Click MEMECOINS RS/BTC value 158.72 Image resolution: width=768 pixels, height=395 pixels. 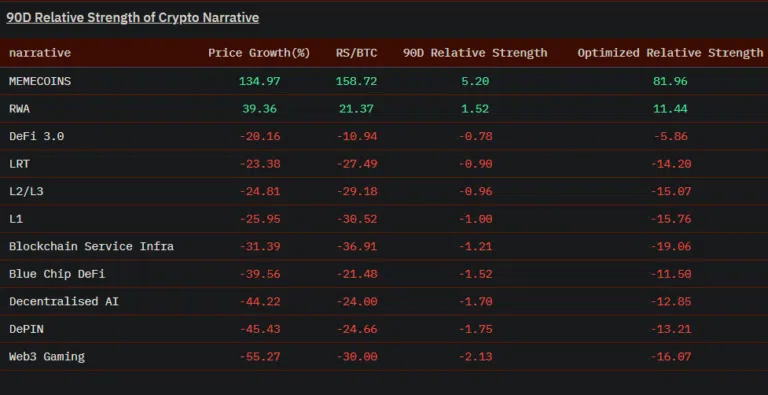tap(357, 81)
